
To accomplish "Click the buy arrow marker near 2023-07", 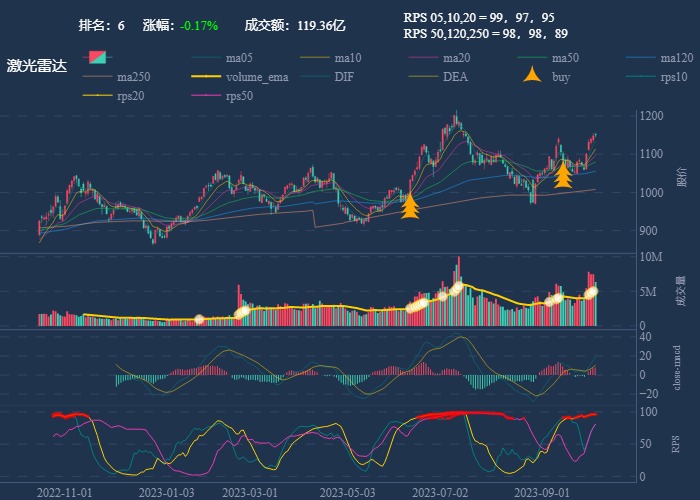I will [409, 205].
